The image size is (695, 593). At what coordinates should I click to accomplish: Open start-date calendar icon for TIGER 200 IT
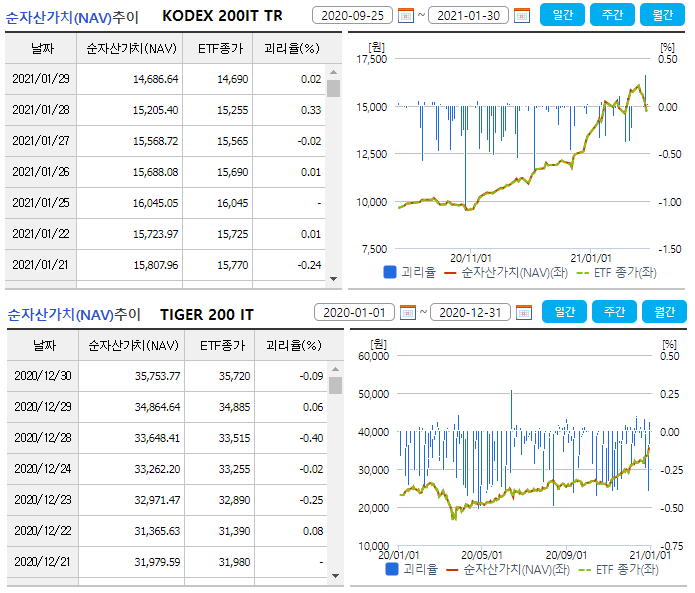(x=407, y=313)
